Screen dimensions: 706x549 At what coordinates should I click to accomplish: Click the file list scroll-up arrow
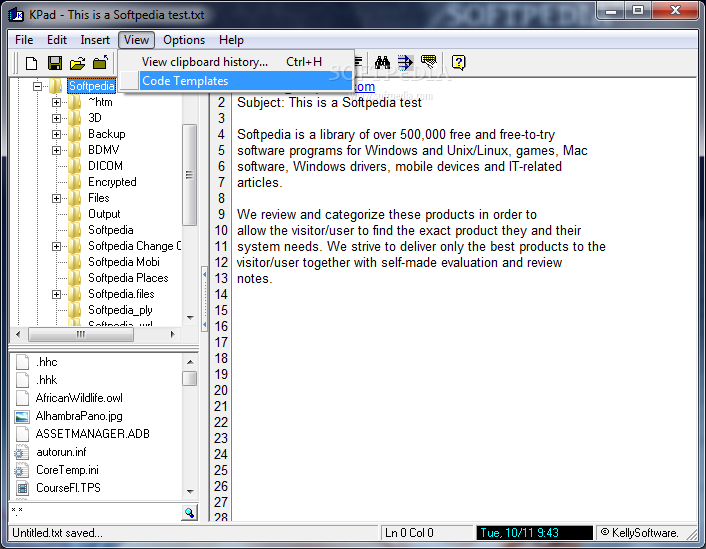click(x=190, y=362)
